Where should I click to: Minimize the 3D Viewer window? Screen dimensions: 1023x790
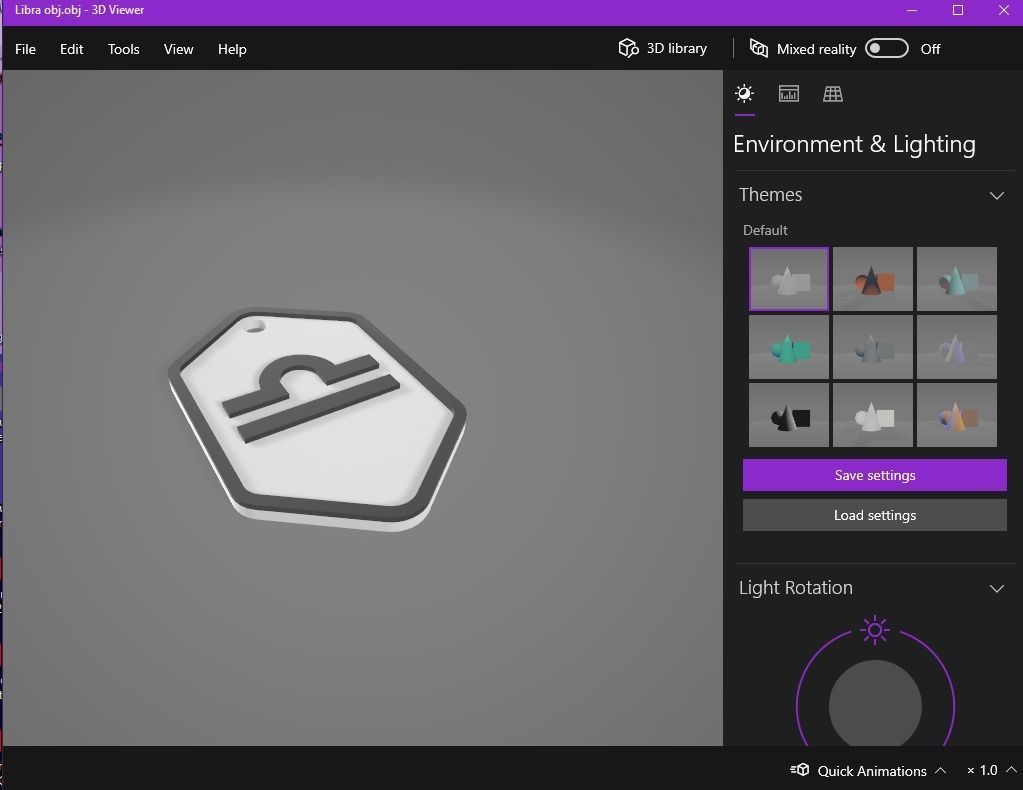tap(912, 10)
